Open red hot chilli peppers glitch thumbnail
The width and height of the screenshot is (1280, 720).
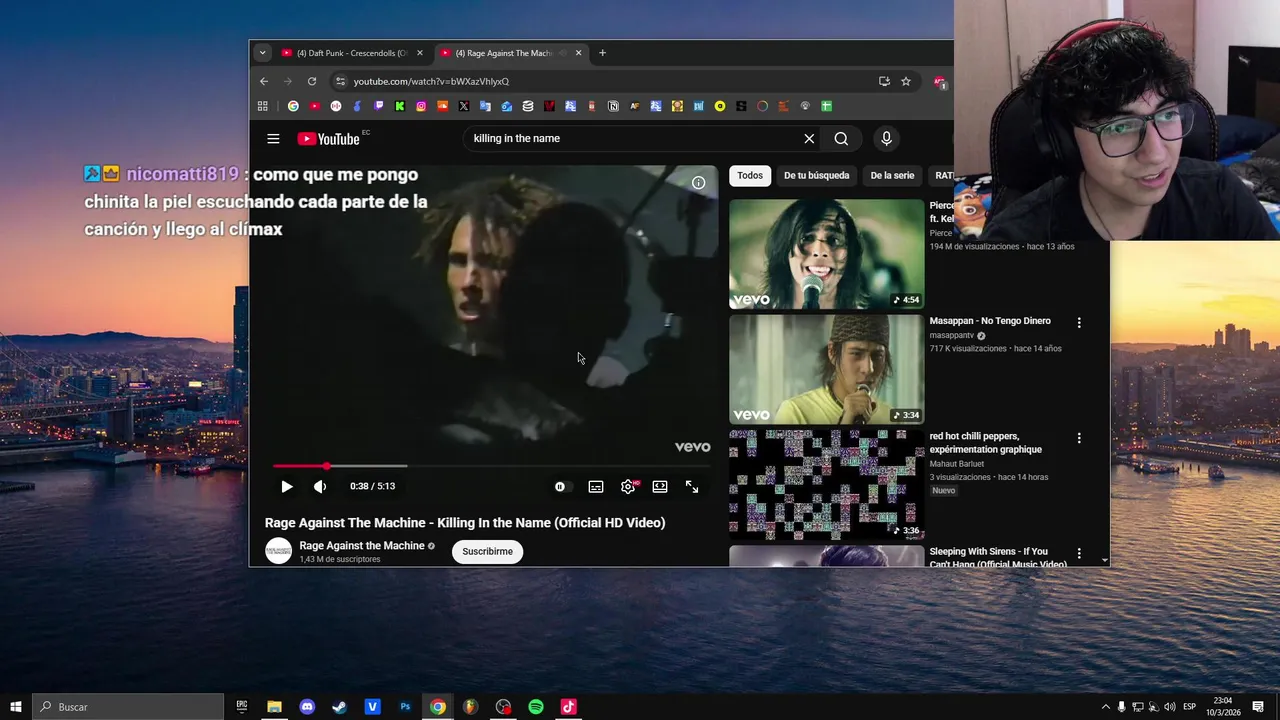point(827,484)
